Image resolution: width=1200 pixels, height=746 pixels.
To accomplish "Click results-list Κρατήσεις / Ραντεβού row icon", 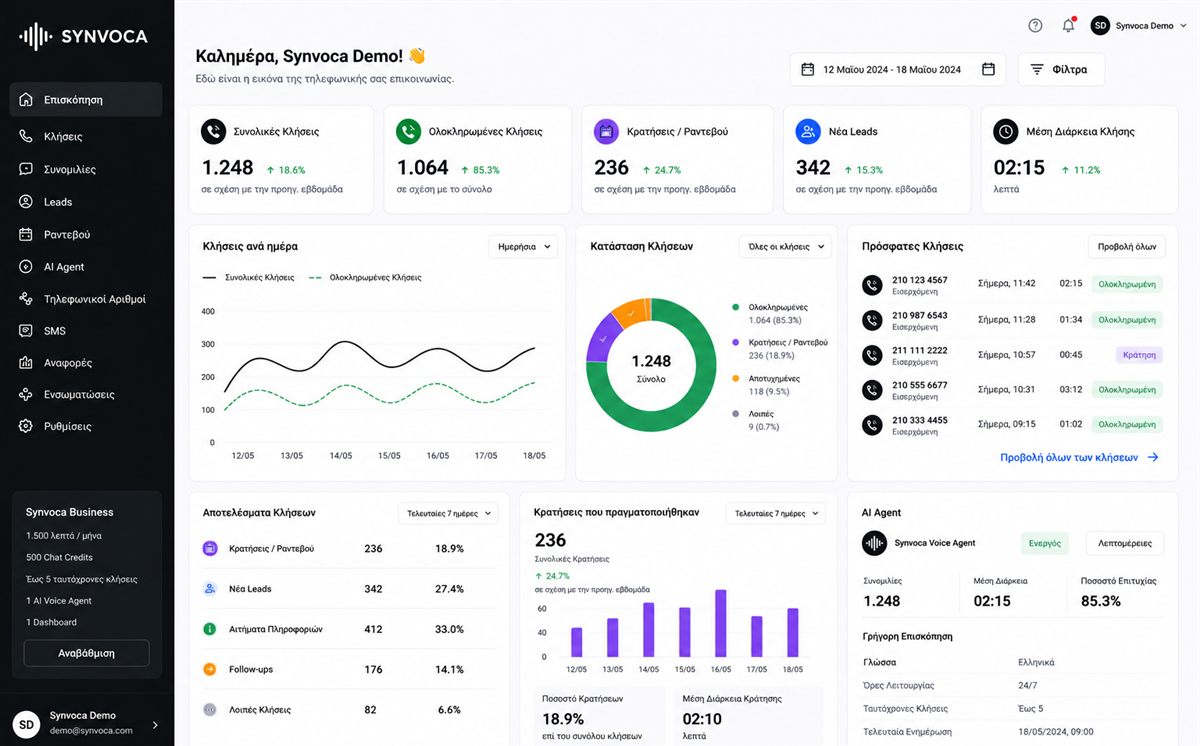I will coord(210,548).
